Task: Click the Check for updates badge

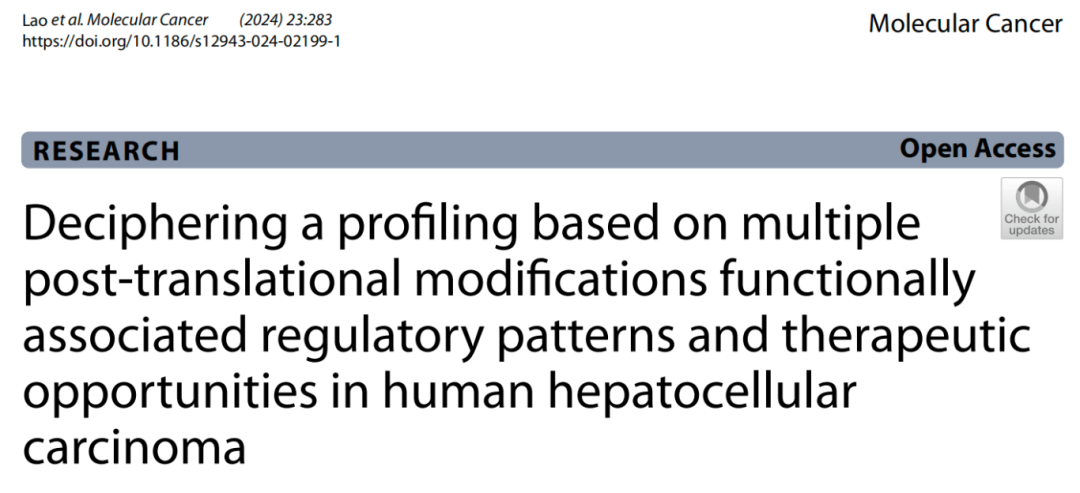Action: (x=1031, y=209)
